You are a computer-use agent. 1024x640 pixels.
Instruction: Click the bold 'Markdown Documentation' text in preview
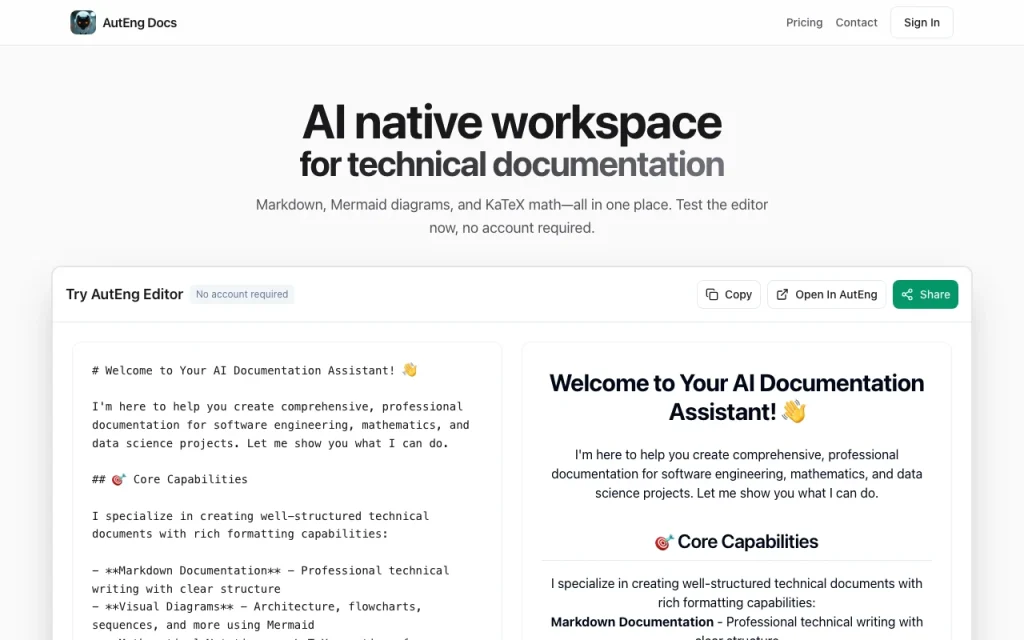click(x=632, y=622)
